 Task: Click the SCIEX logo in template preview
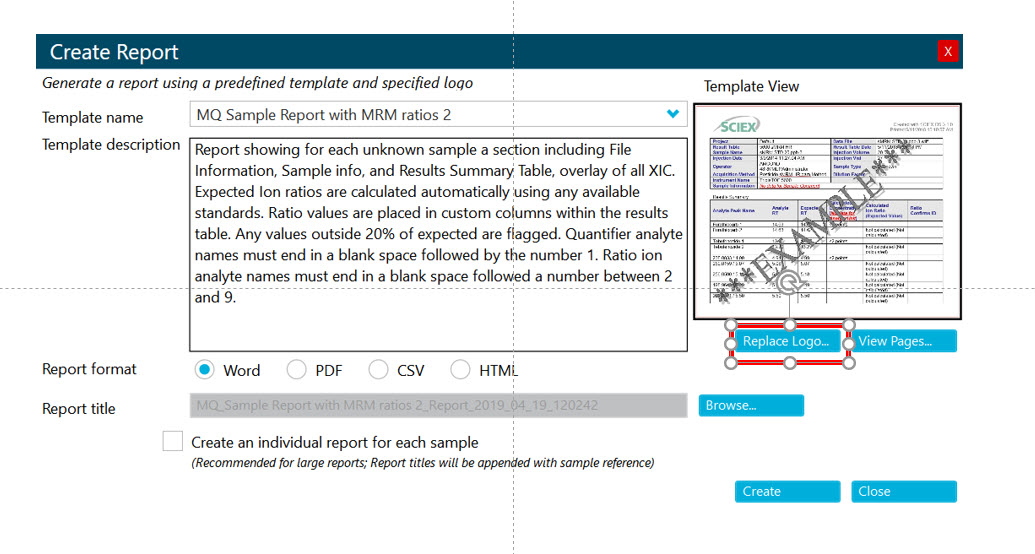coord(737,125)
